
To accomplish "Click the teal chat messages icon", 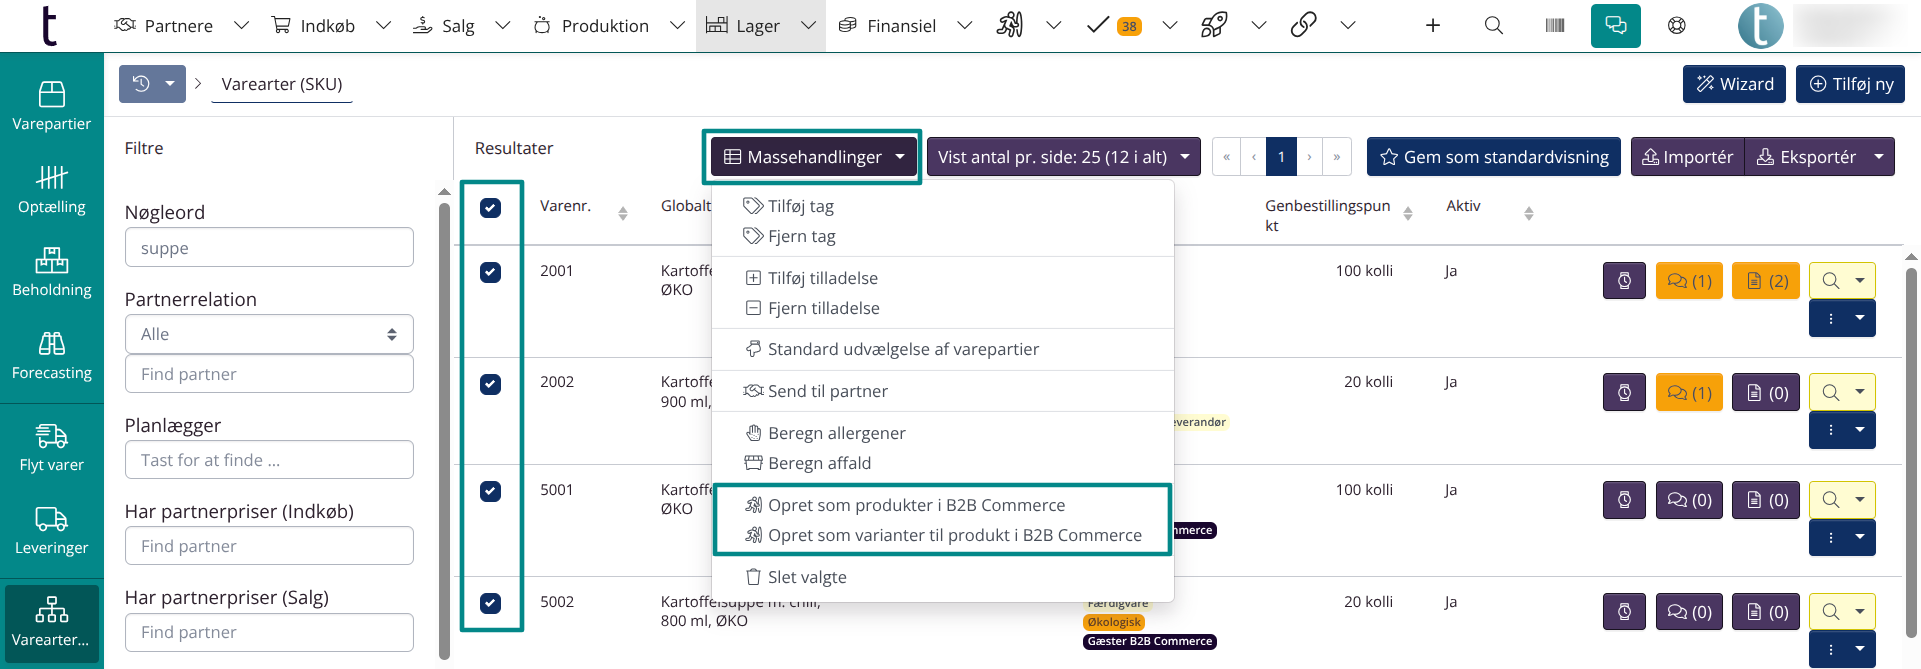I will pyautogui.click(x=1615, y=26).
